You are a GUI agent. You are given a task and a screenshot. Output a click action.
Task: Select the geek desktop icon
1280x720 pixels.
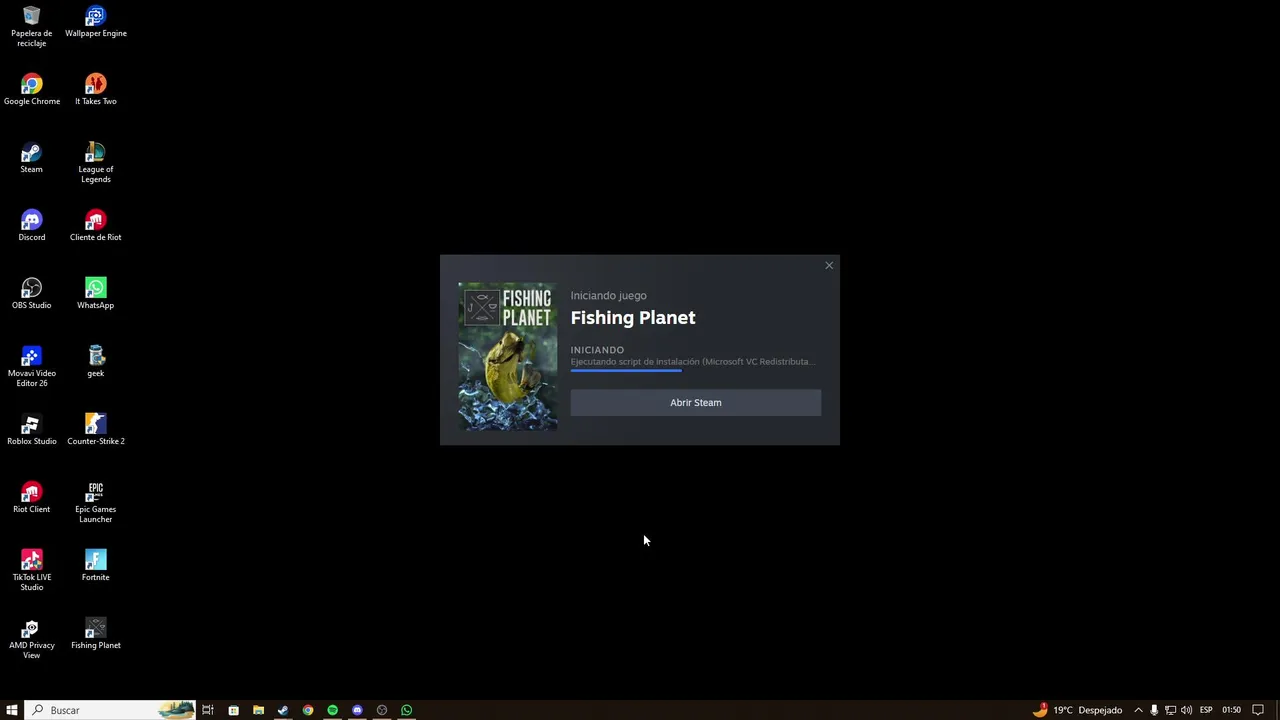(96, 361)
